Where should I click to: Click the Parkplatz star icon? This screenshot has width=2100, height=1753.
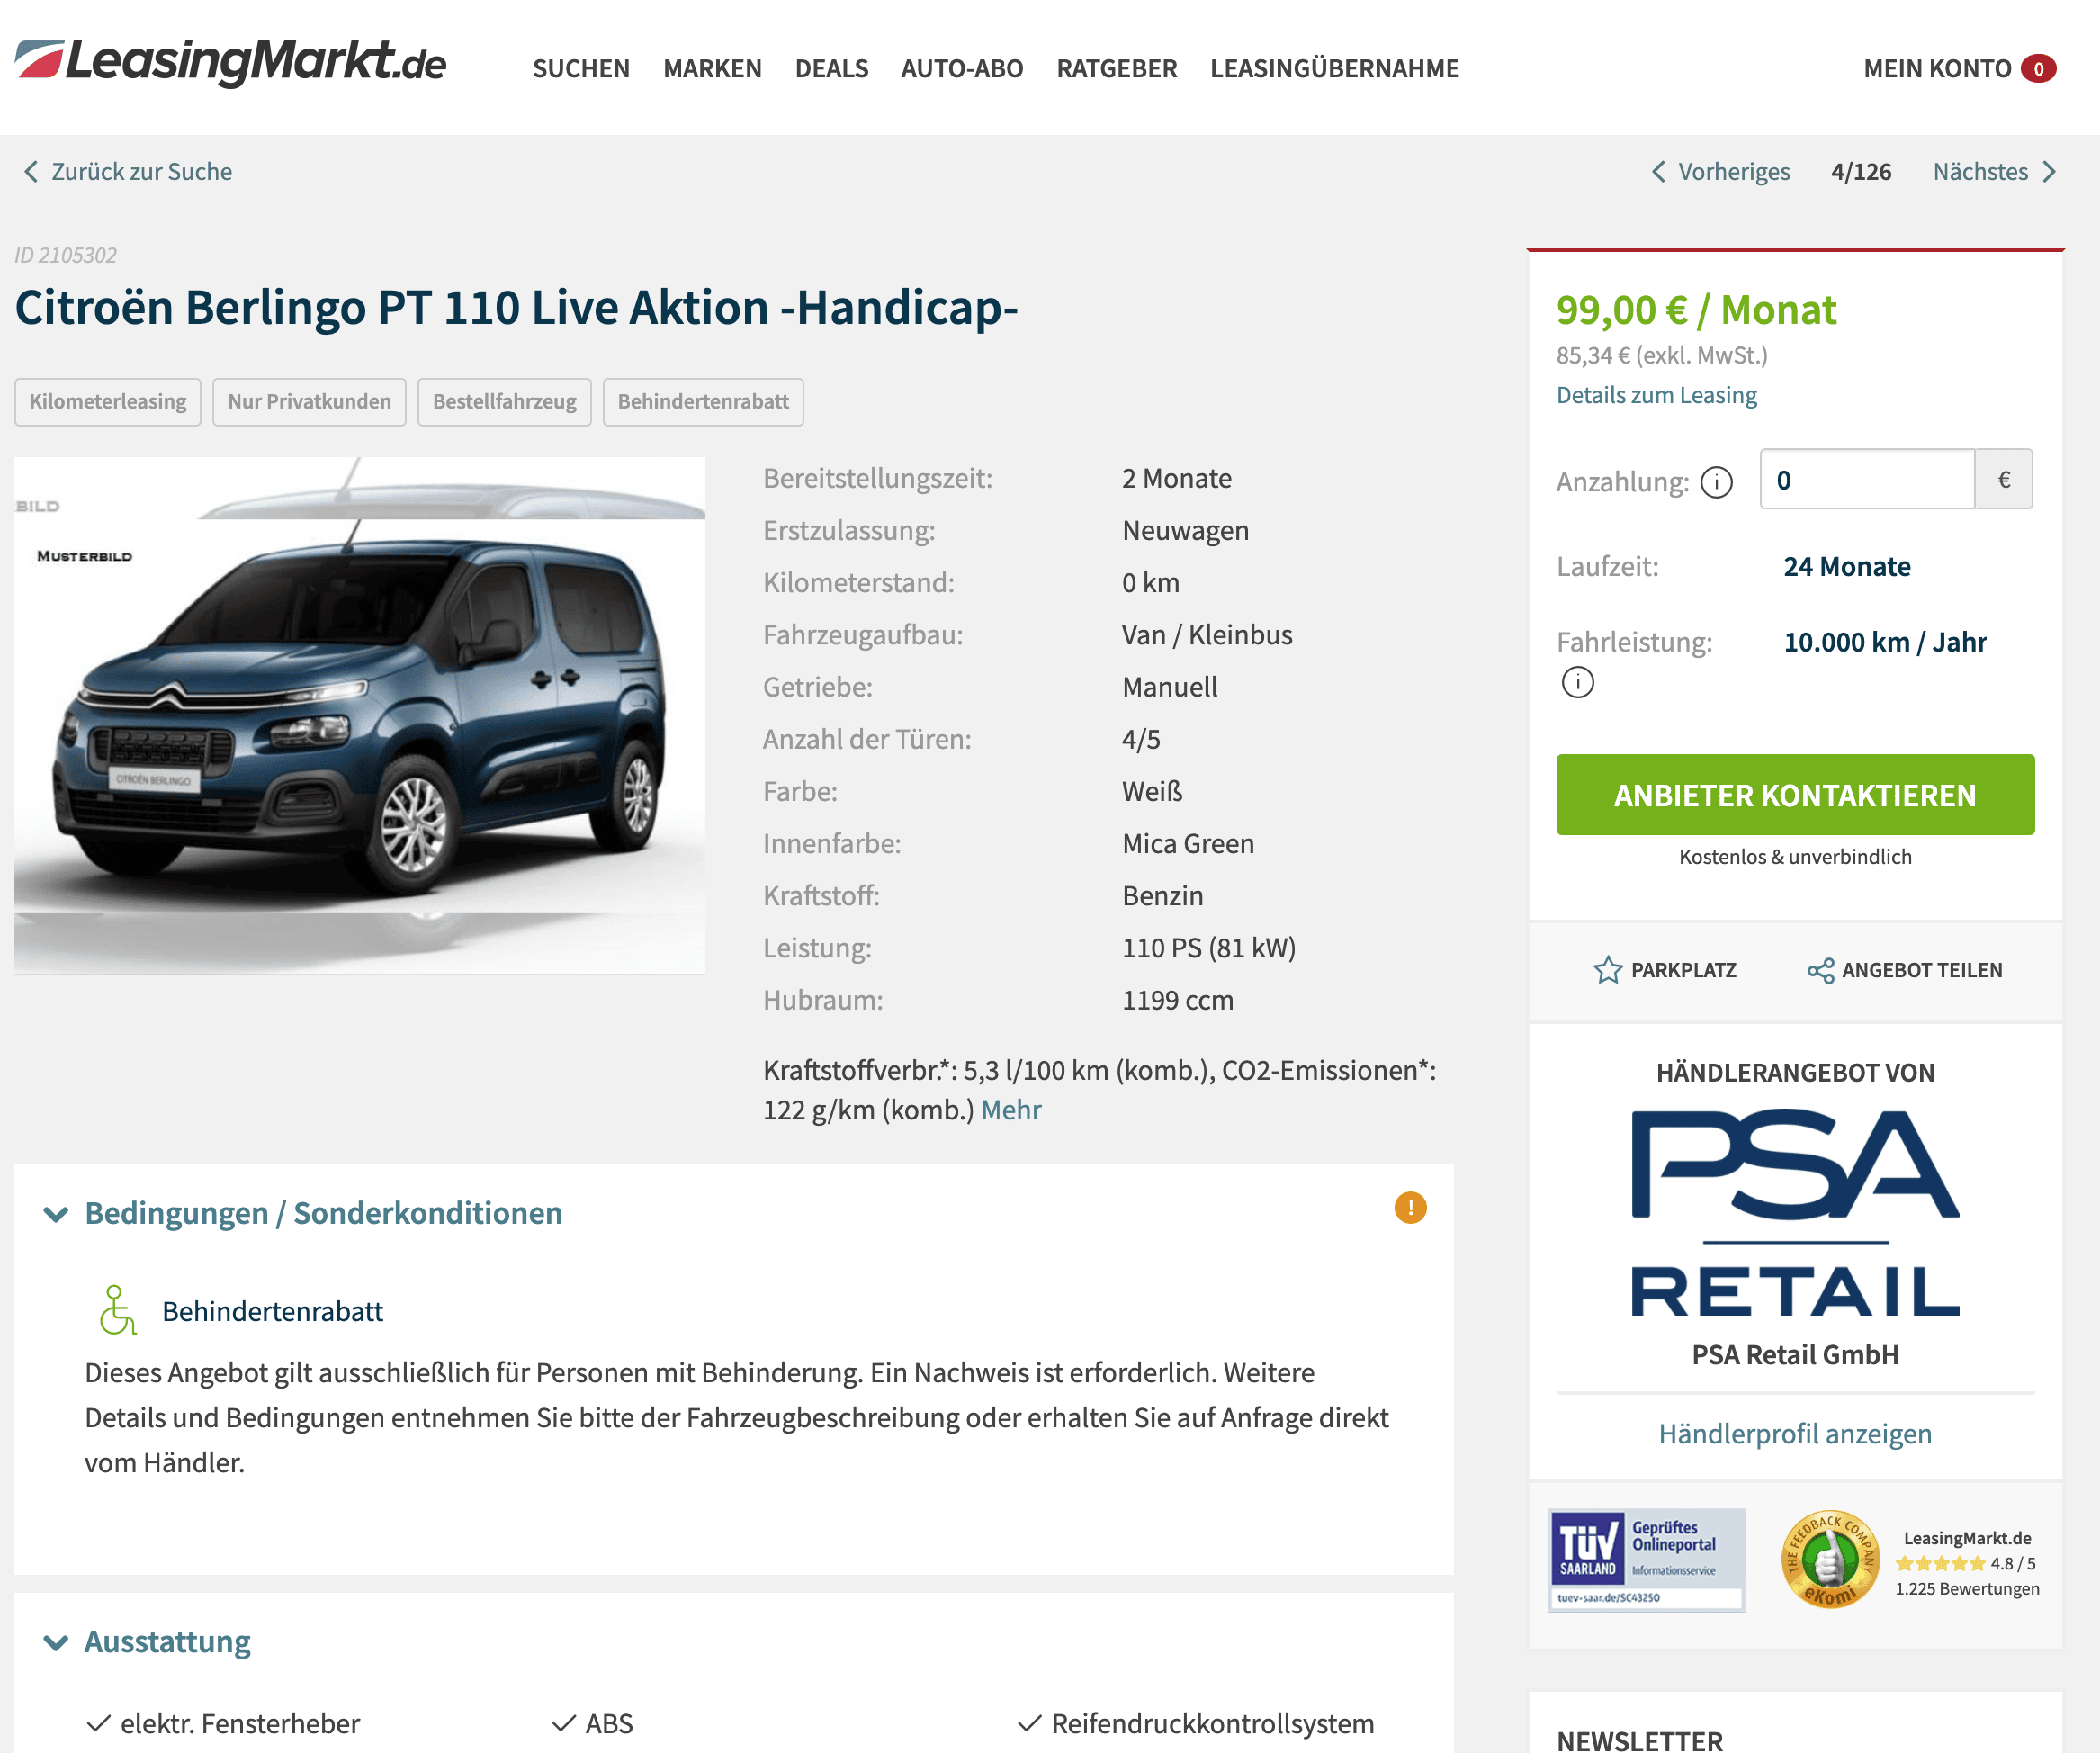coord(1607,970)
